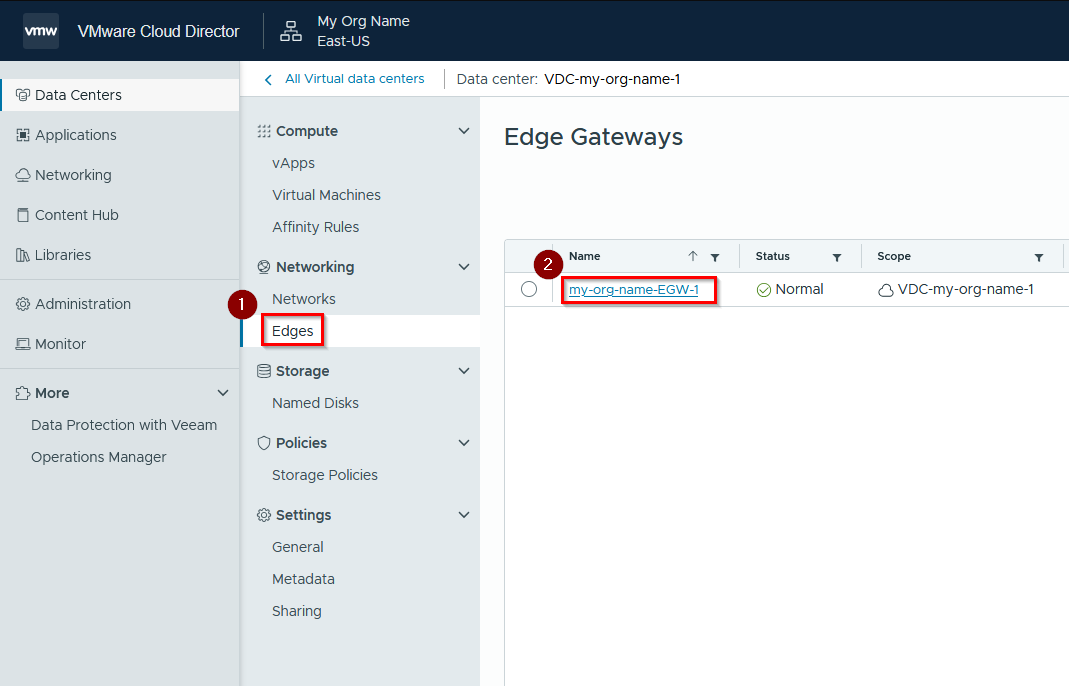Viewport: 1069px width, 686px height.
Task: Collapse the Settings section chevron
Action: tap(464, 515)
